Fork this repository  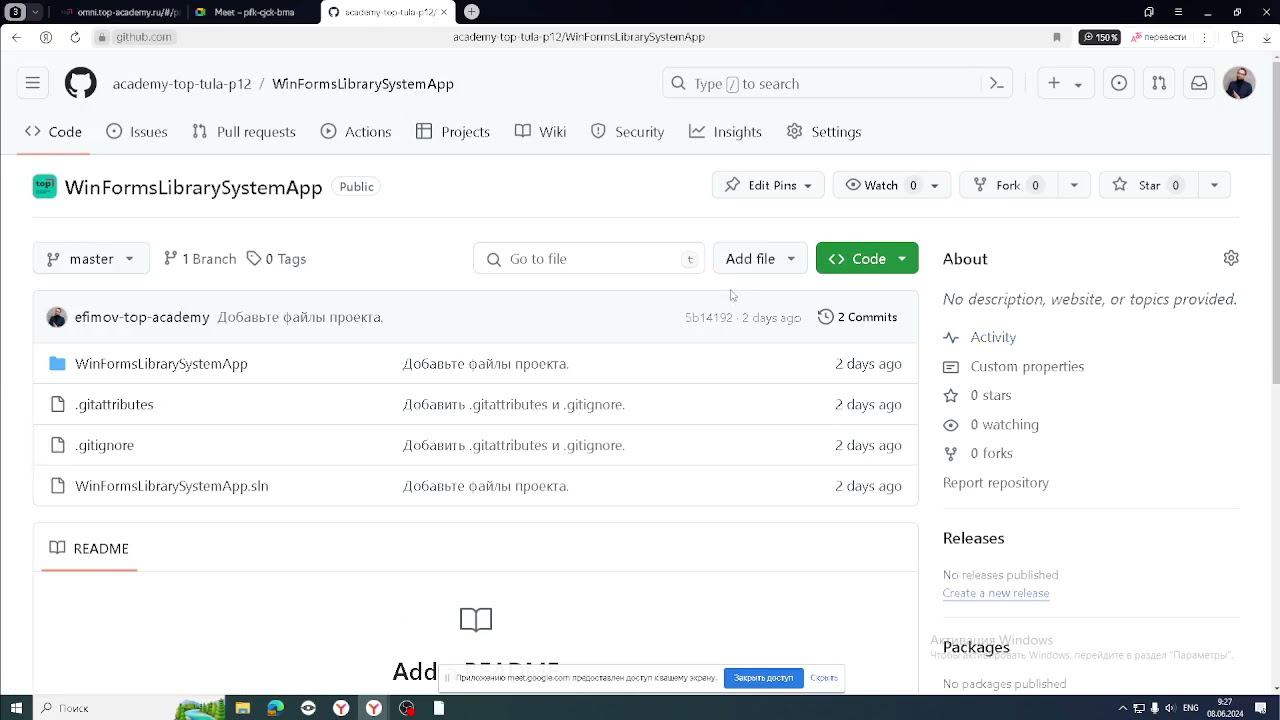pyautogui.click(x=1008, y=185)
